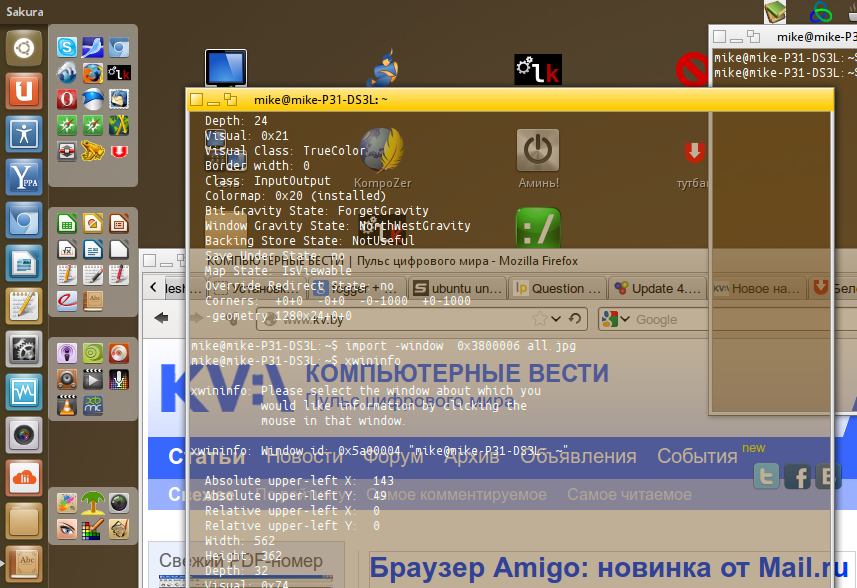Open the green LibreOffice Calc icon

pos(67,224)
